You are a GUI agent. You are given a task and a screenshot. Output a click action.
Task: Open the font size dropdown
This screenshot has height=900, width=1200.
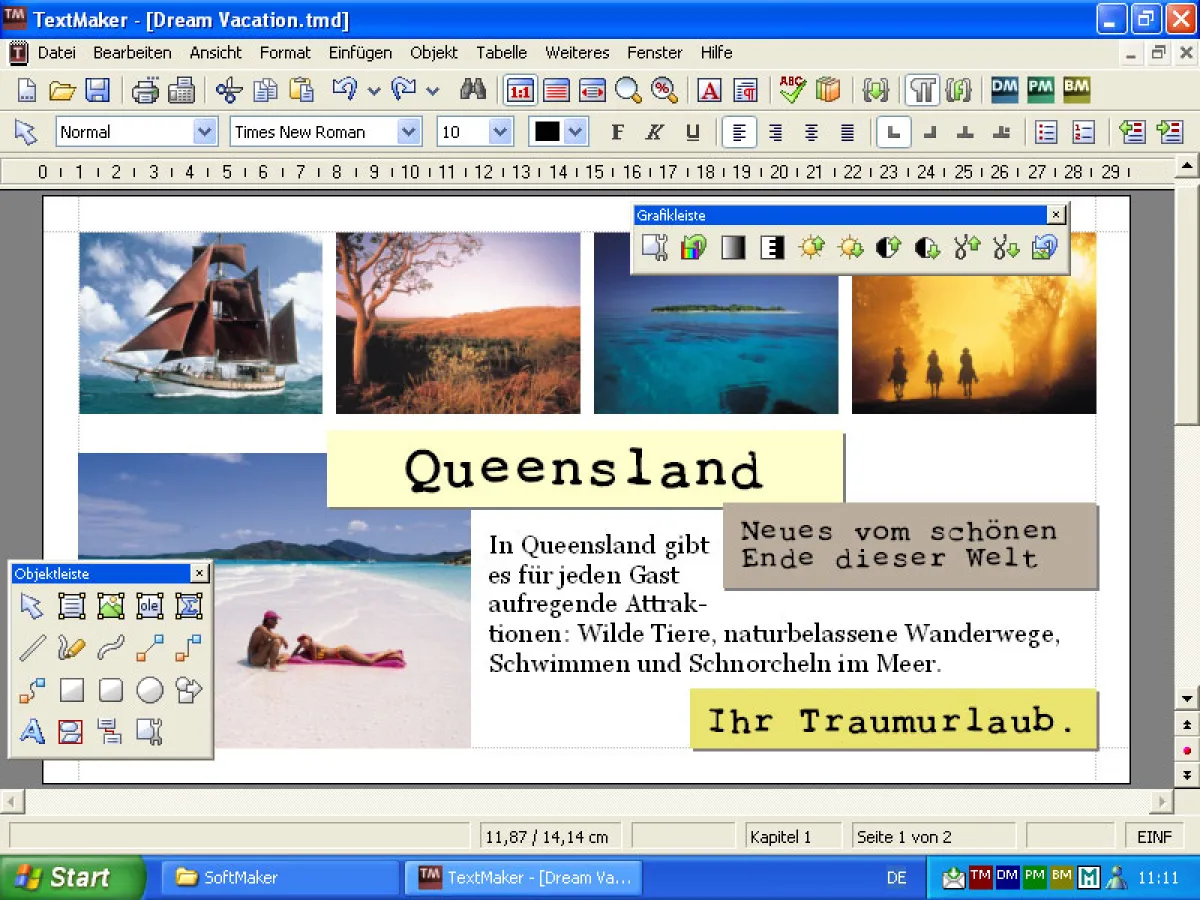click(500, 132)
